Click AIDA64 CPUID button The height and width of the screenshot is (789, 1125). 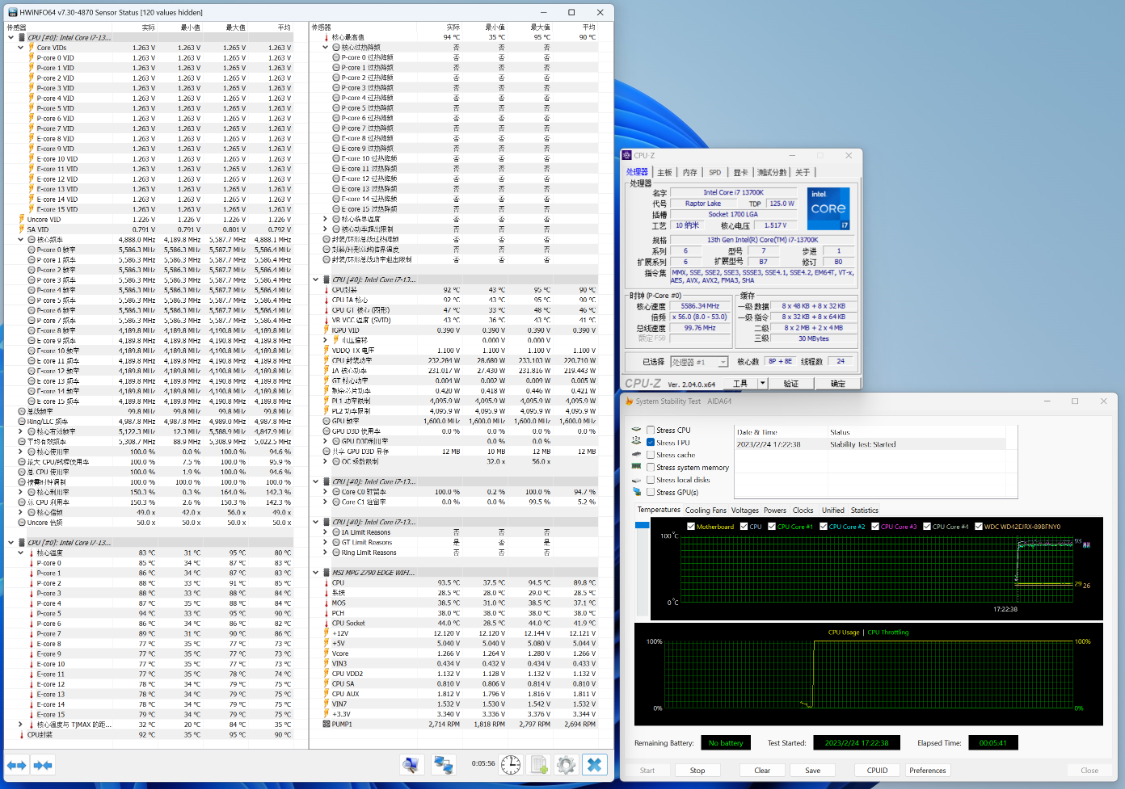[877, 770]
